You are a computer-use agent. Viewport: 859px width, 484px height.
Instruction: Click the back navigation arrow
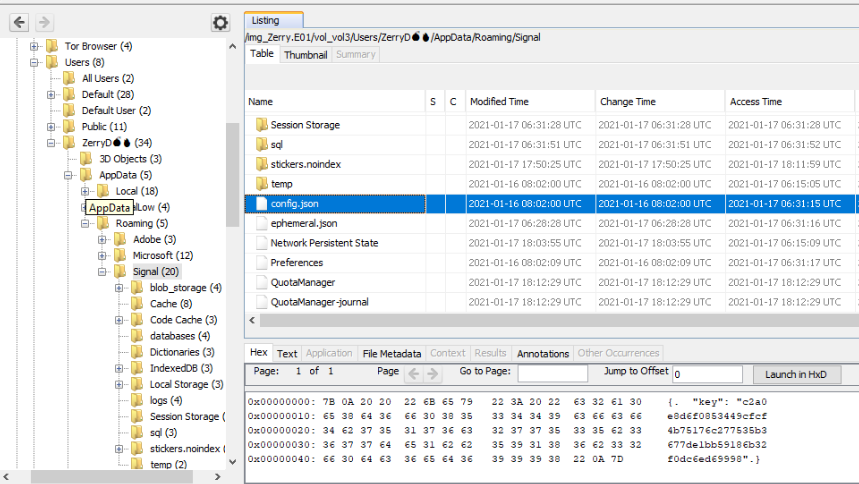point(19,22)
